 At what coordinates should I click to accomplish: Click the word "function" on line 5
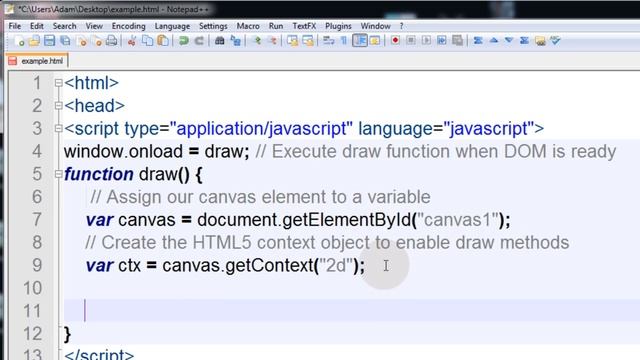[x=99, y=175]
